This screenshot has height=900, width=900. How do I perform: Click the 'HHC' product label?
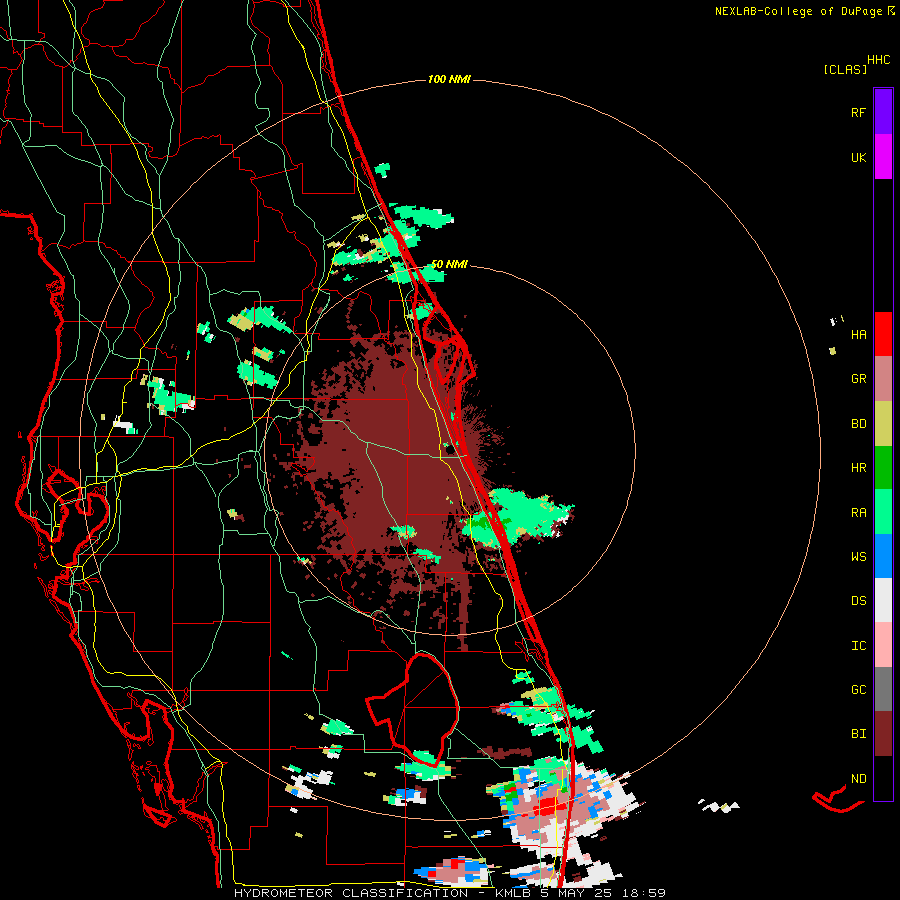pos(879,60)
